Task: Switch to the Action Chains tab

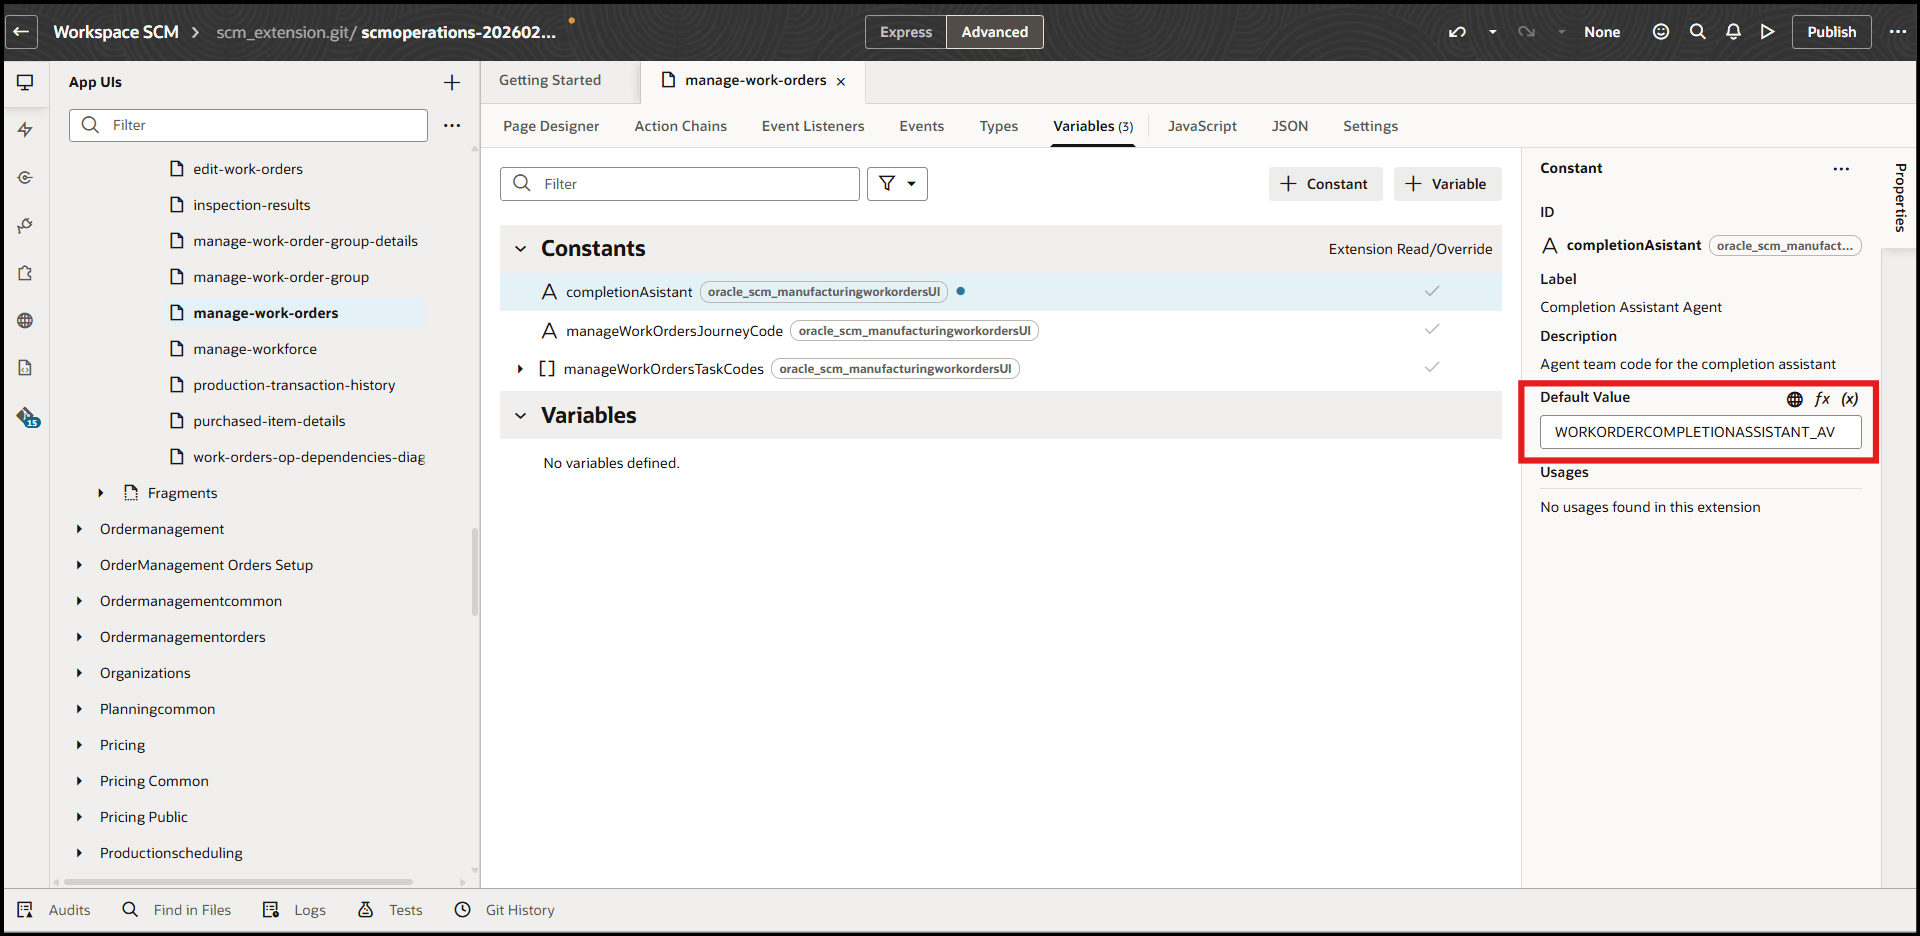Action: click(680, 126)
